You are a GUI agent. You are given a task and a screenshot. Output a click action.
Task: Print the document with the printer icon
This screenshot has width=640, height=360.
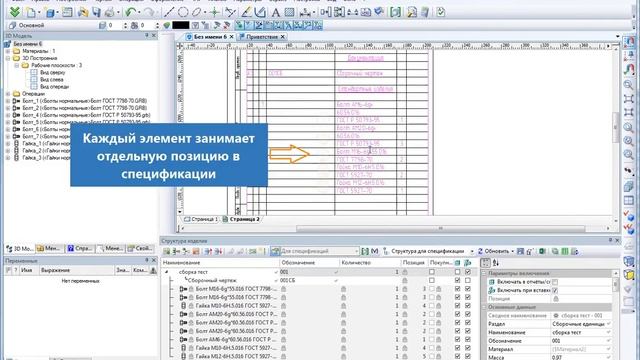coord(109,12)
